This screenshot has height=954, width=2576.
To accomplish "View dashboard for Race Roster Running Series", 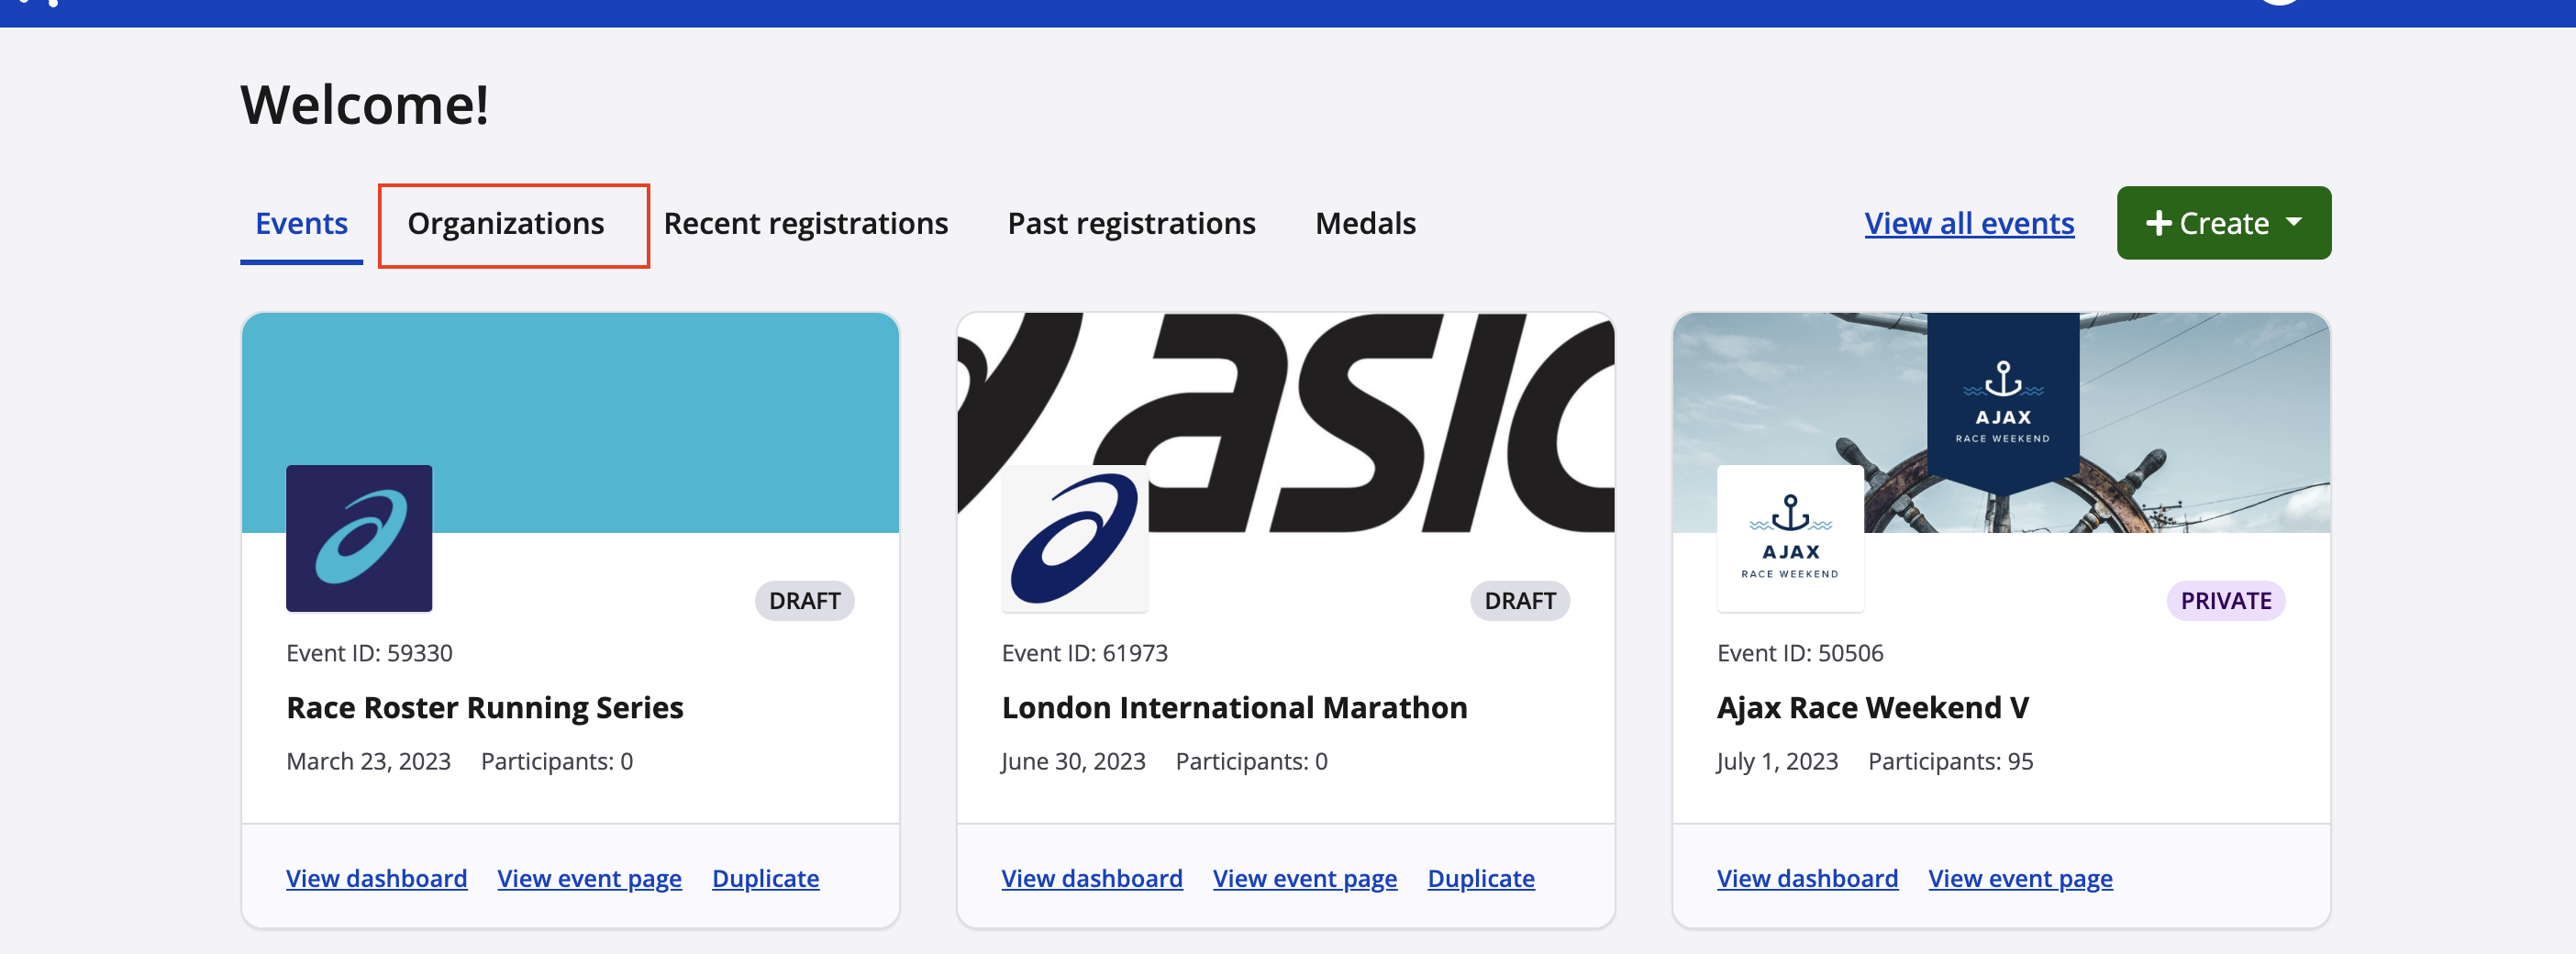I will pyautogui.click(x=376, y=878).
